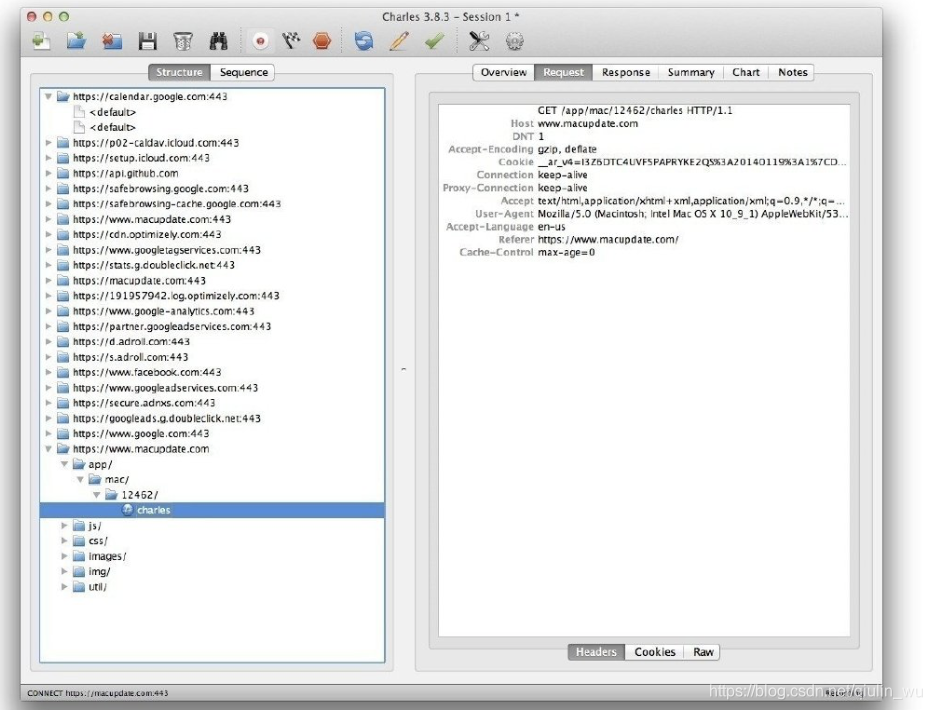Select https://macupdate.com:443 row
Screen dimensions: 932x710
coord(212,280)
